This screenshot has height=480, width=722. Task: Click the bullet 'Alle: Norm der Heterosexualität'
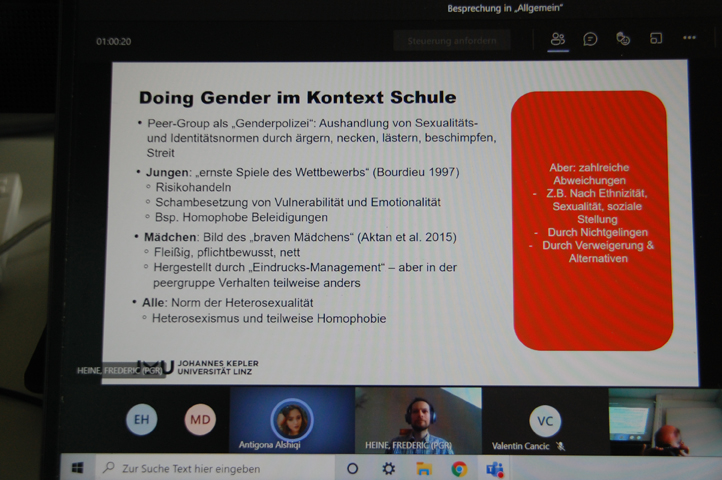pos(227,303)
